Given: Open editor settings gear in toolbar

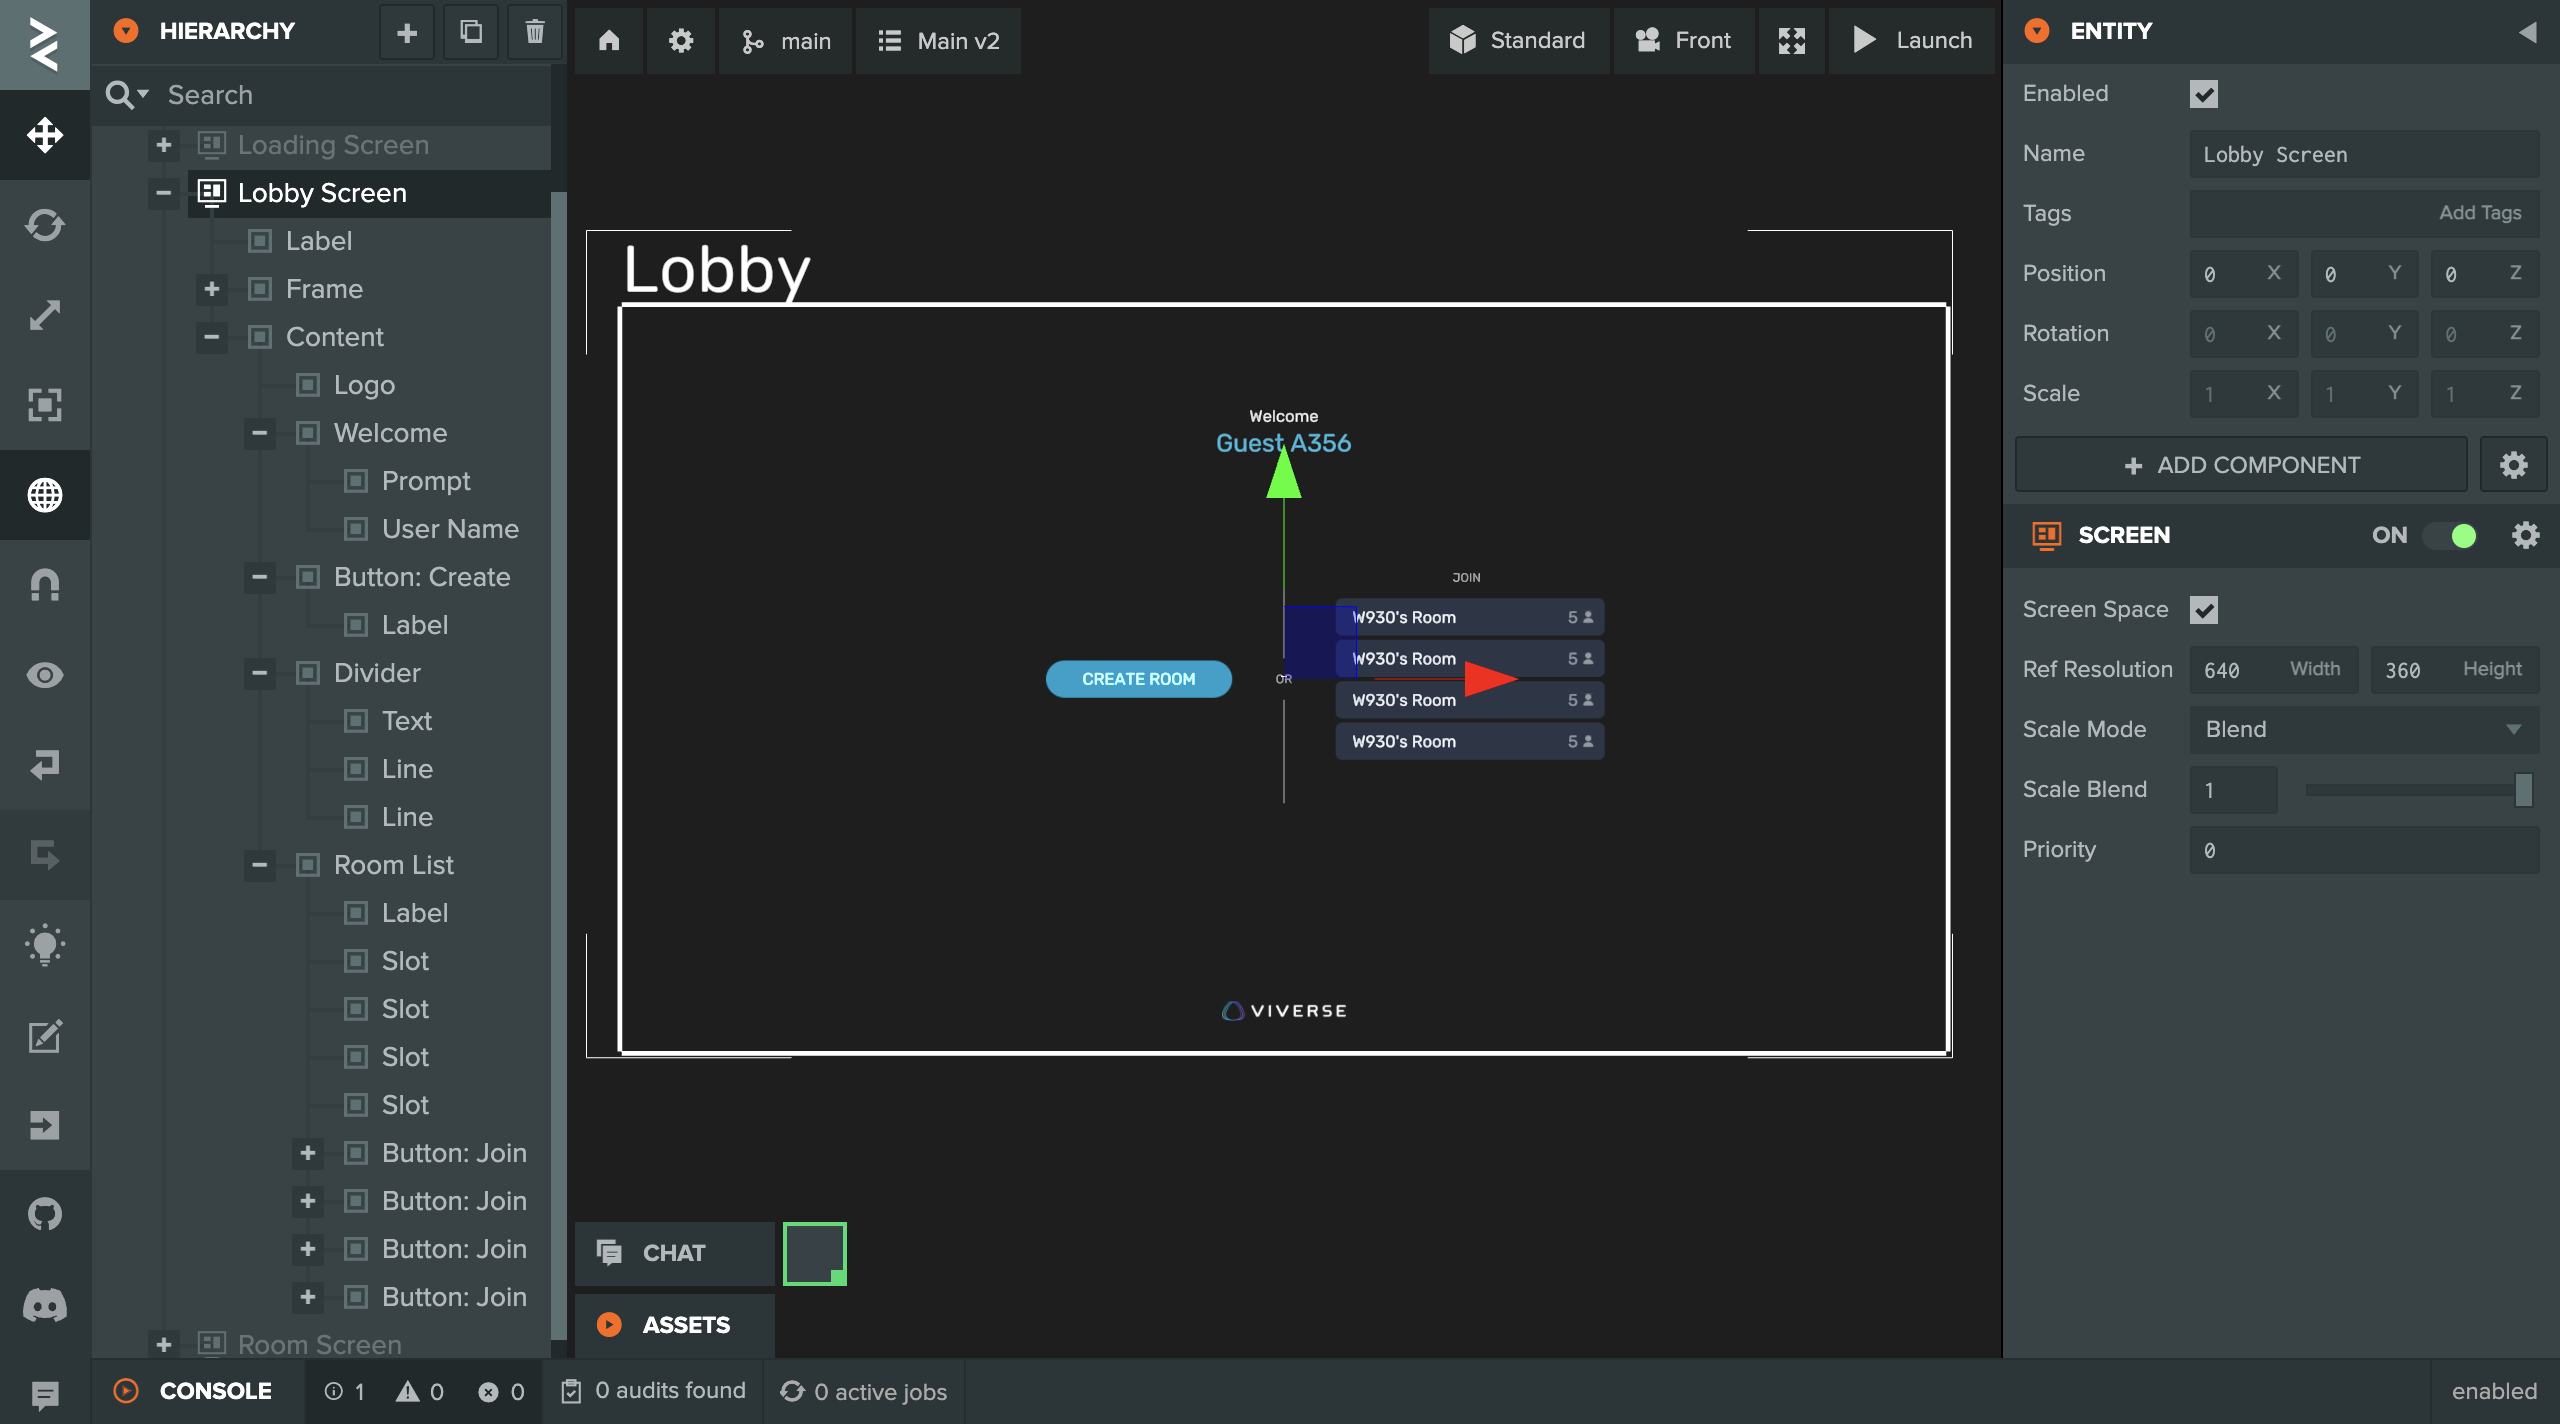Looking at the screenshot, I should click(681, 41).
